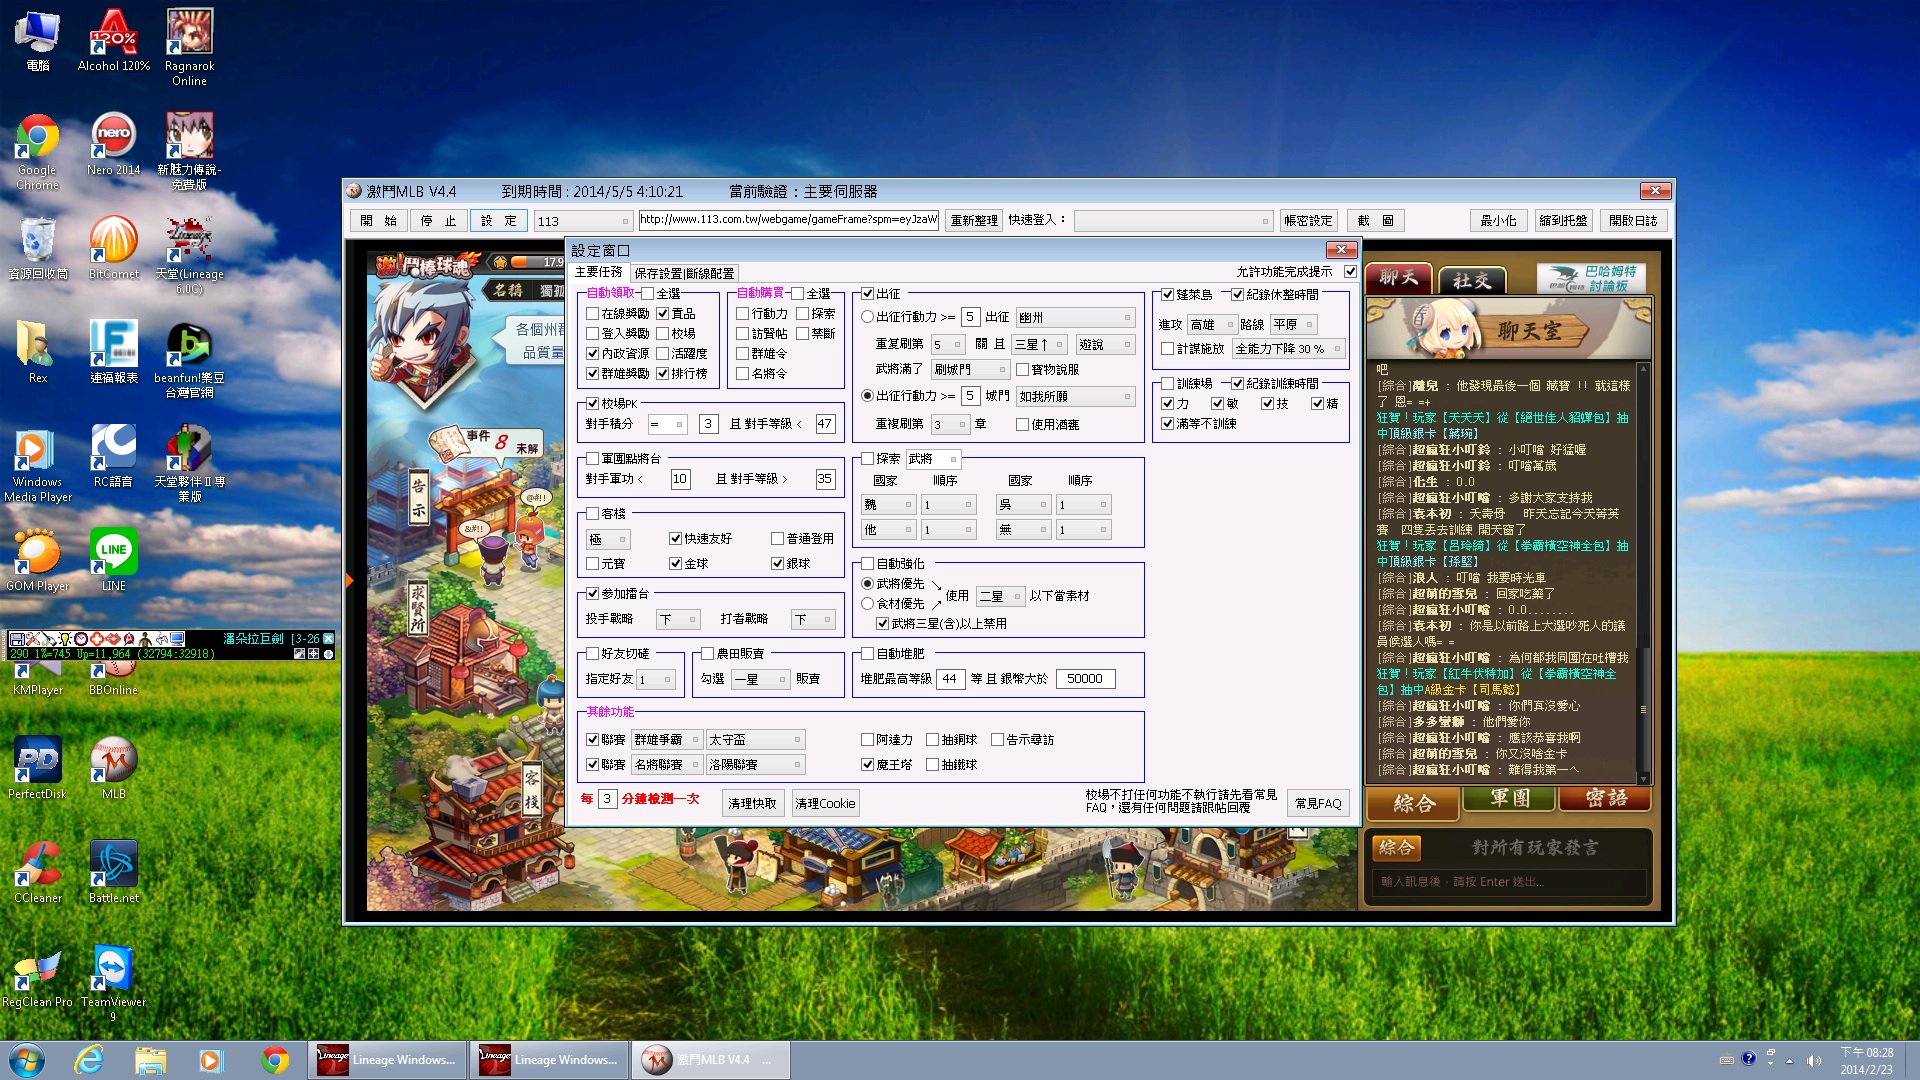
Task: Open the 幽州 destination dropdown
Action: pos(1075,317)
